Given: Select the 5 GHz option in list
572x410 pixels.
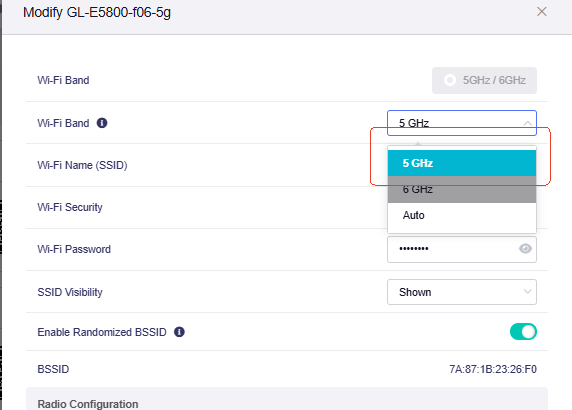Looking at the screenshot, I should click(462, 163).
